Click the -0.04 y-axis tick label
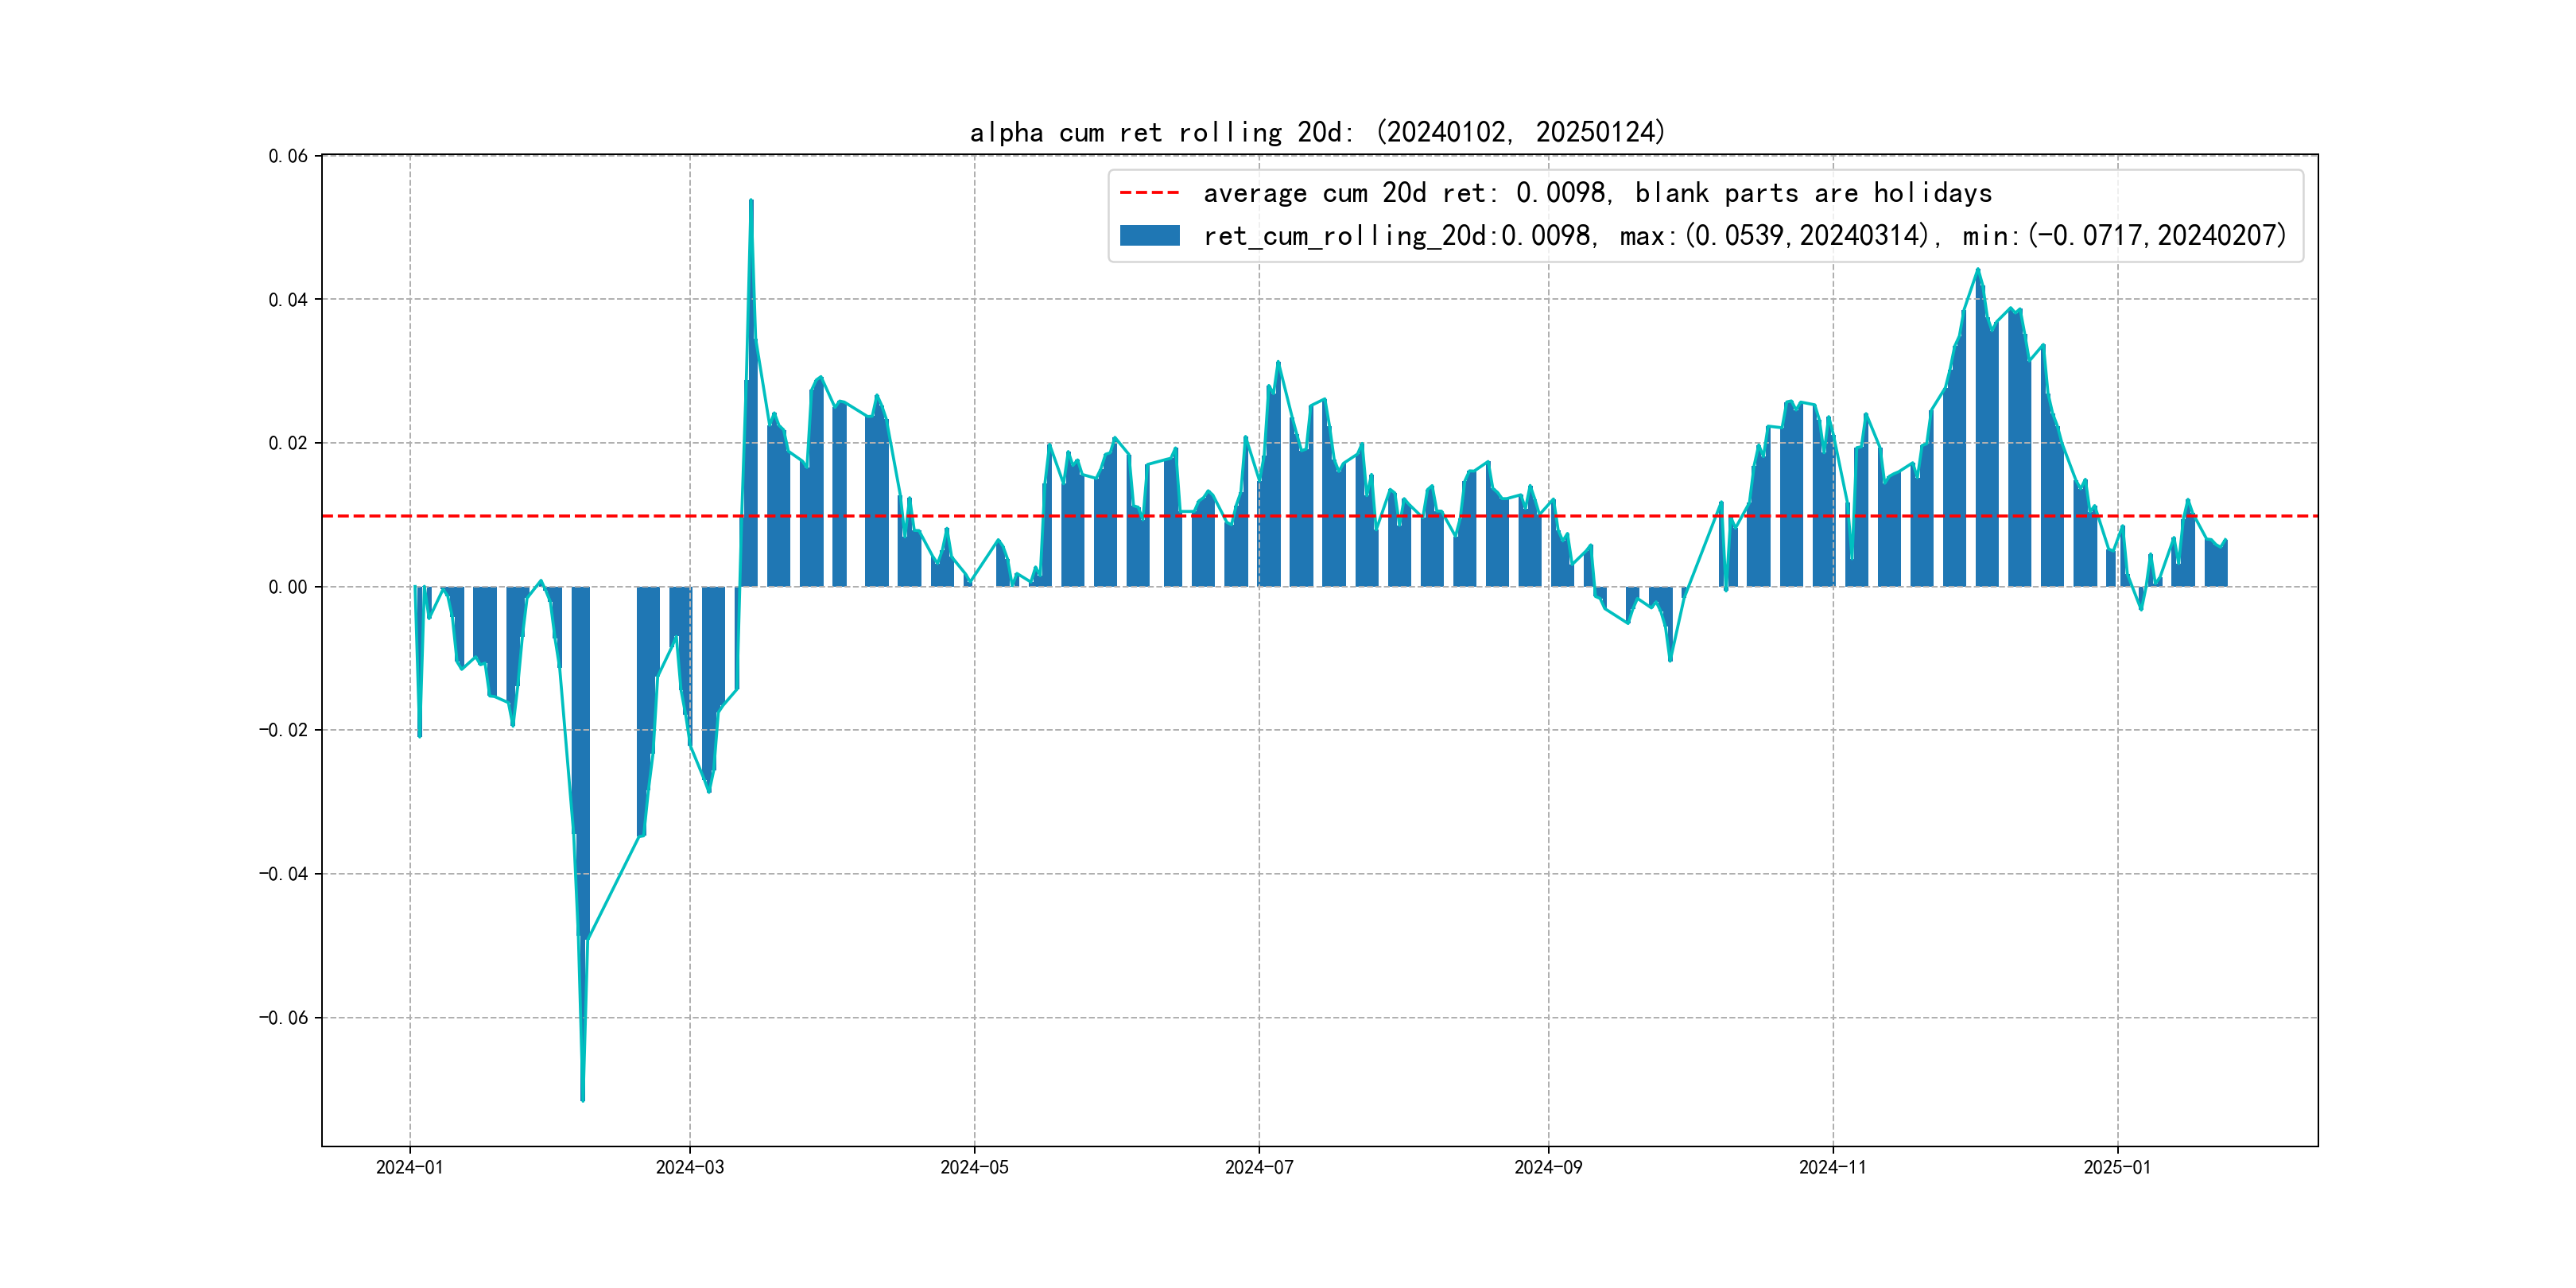The width and height of the screenshot is (2576, 1288). point(284,874)
